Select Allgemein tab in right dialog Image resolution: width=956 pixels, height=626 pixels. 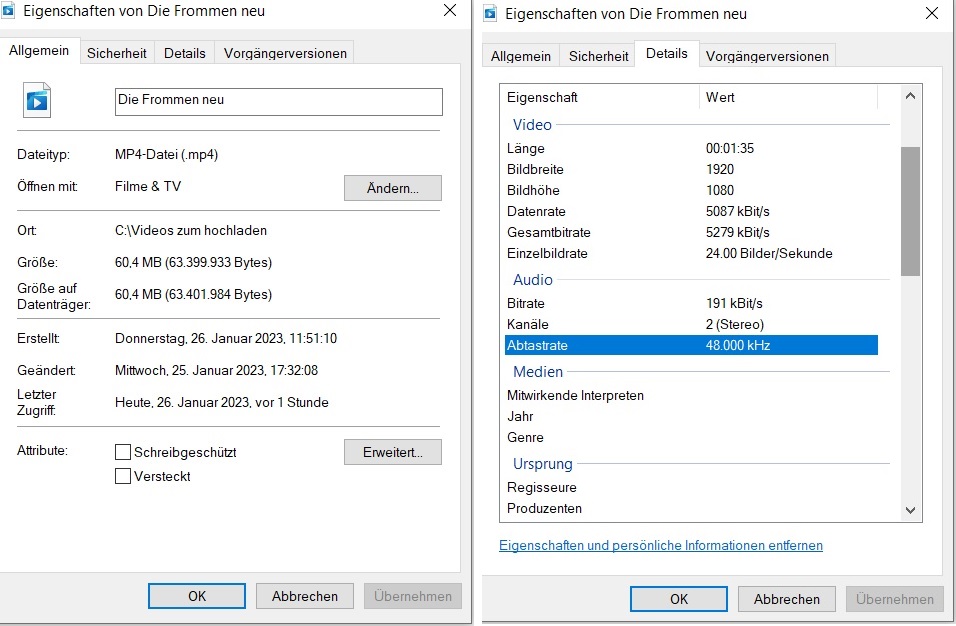coord(520,56)
